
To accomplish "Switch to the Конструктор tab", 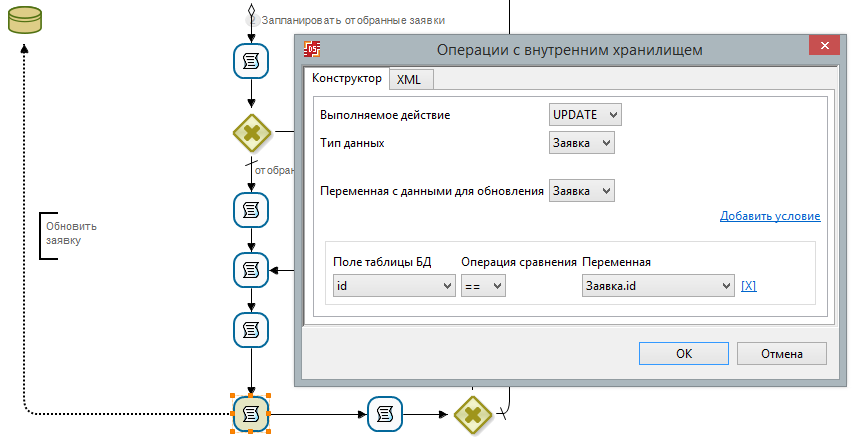I will point(346,78).
